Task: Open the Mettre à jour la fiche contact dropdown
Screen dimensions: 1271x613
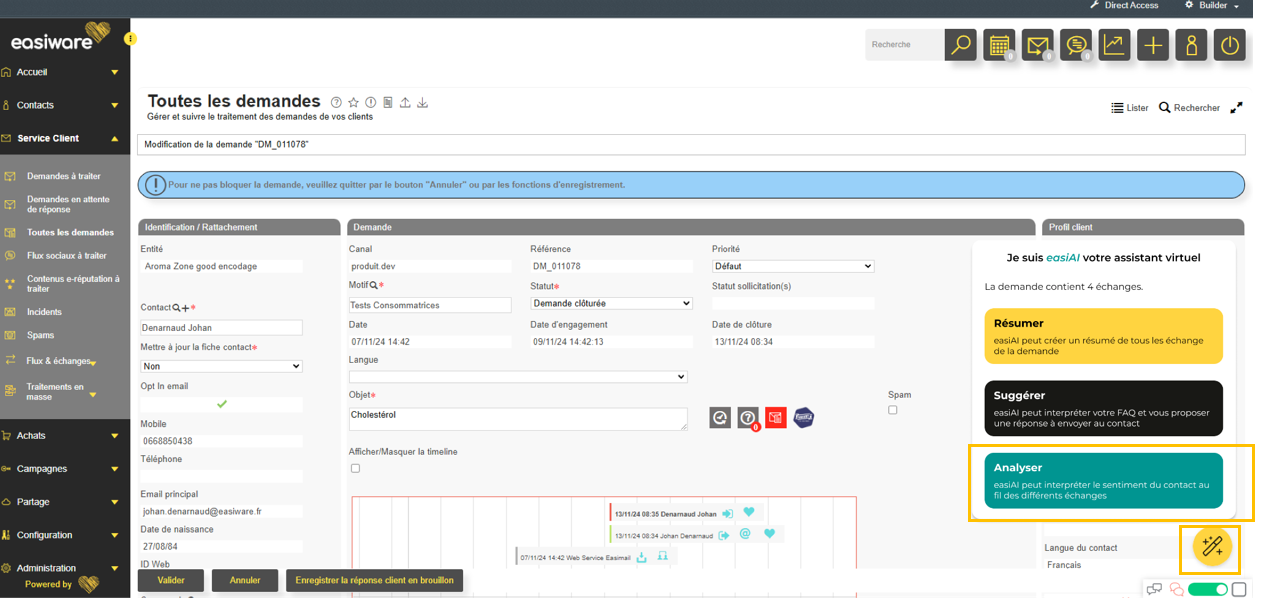Action: coord(221,366)
